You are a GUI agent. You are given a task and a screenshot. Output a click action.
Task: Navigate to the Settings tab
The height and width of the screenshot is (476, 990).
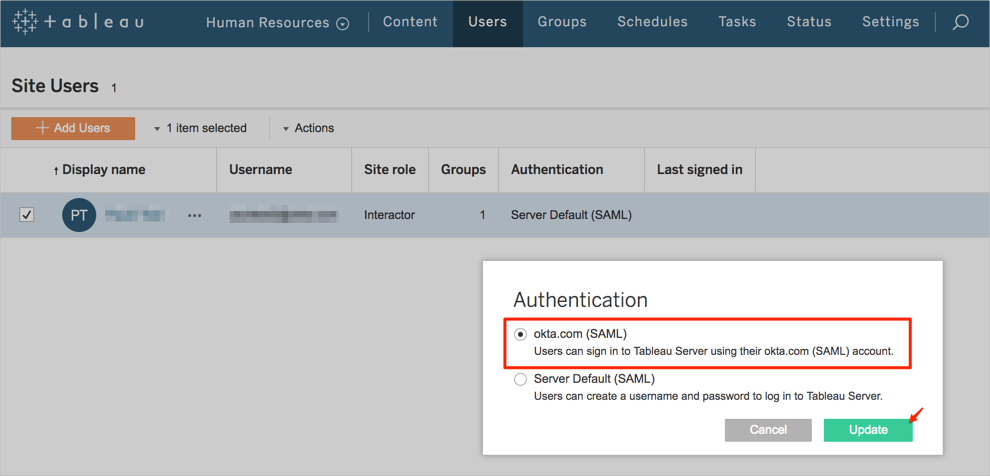[x=890, y=22]
